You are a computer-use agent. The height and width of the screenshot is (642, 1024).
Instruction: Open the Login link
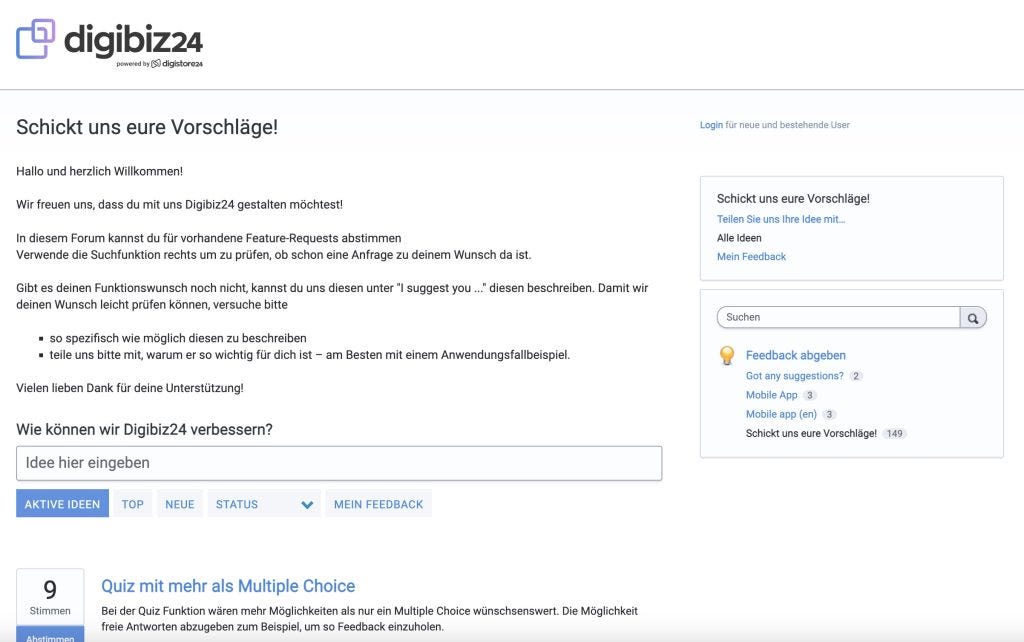point(709,124)
